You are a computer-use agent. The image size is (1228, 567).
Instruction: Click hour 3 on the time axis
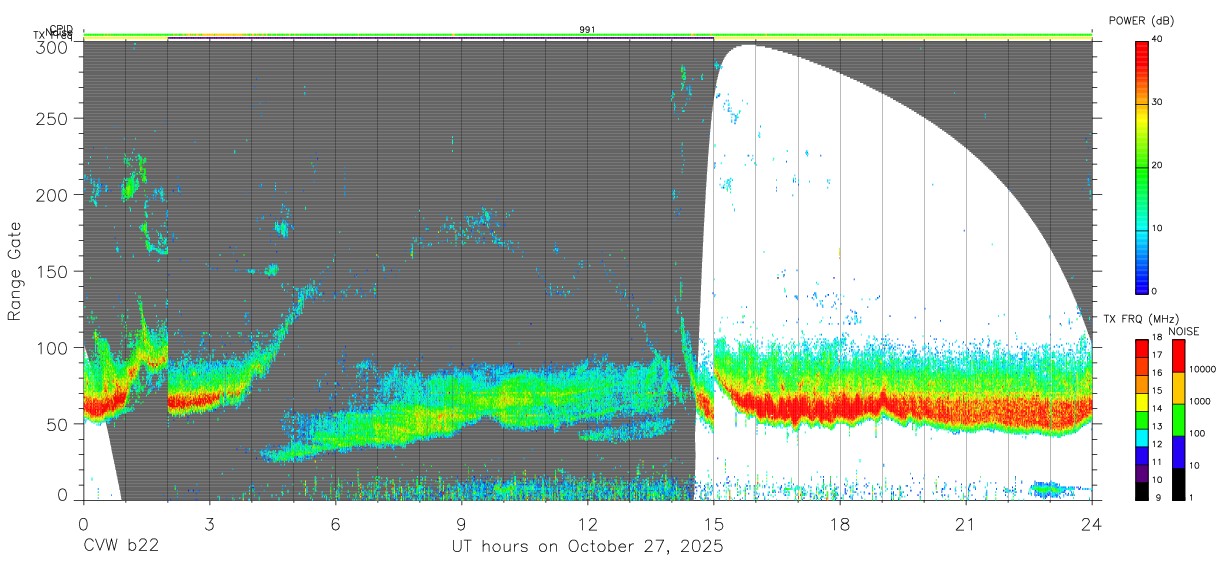(x=209, y=523)
